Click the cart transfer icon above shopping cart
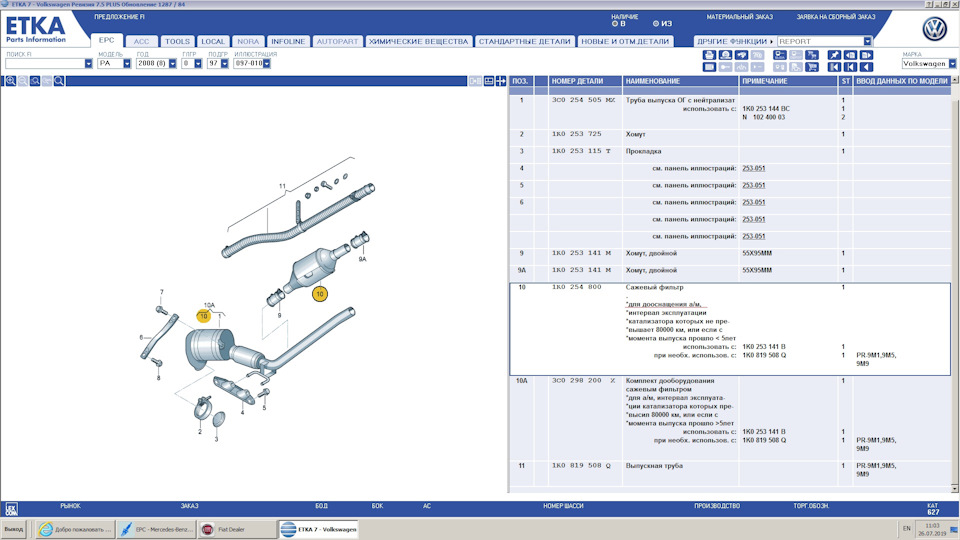 pyautogui.click(x=812, y=55)
